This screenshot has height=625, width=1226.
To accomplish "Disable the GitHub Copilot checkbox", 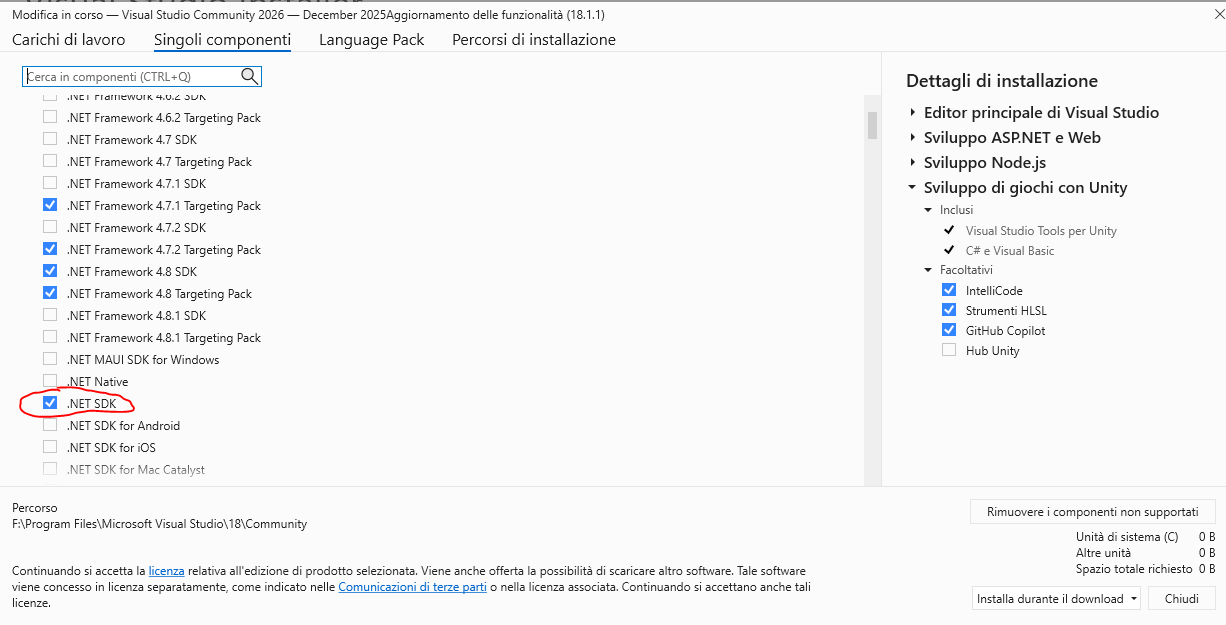I will point(949,330).
